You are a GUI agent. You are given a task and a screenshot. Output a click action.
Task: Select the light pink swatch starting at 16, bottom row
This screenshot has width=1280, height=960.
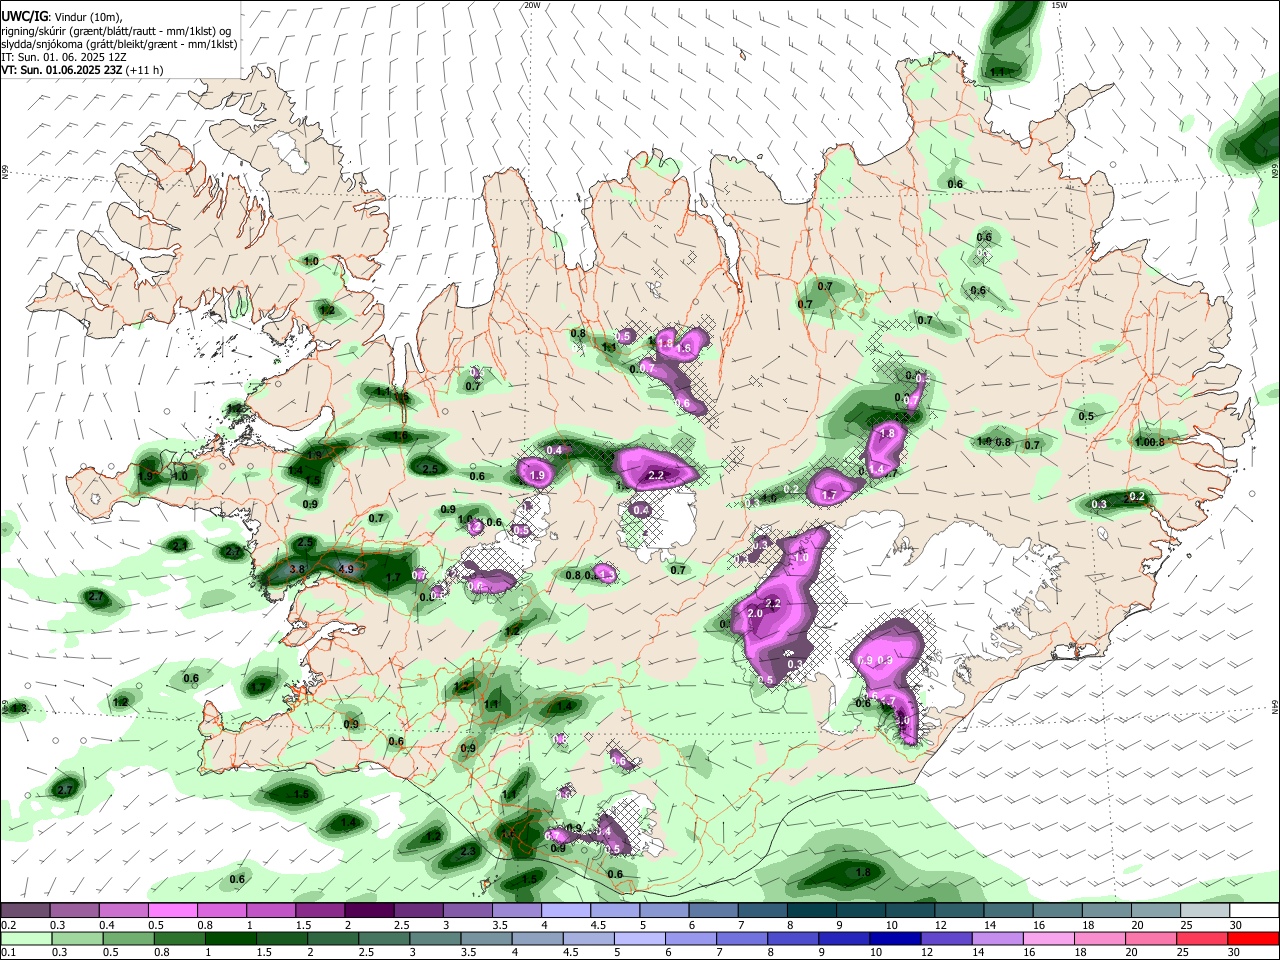1048,938
